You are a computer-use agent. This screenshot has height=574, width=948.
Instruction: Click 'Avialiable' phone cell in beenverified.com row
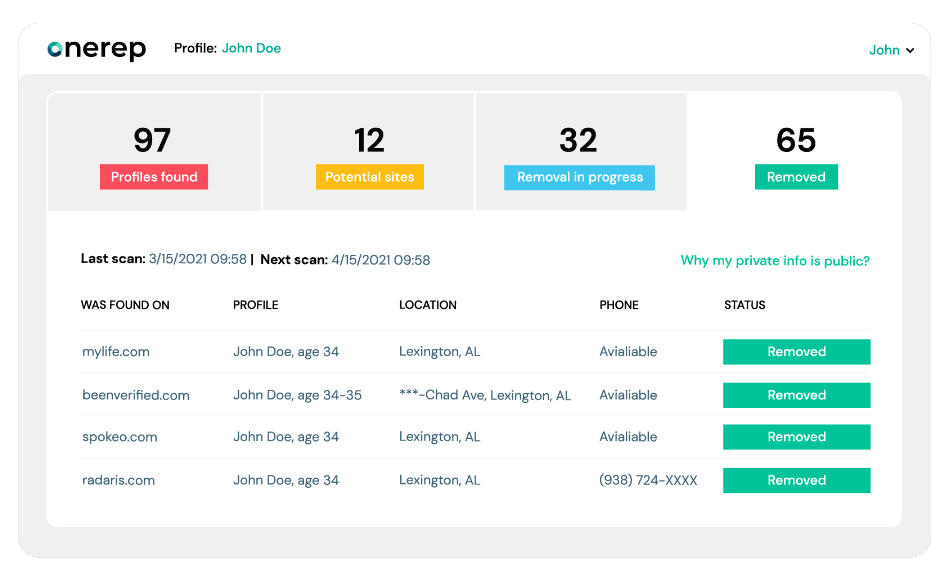pyautogui.click(x=628, y=395)
